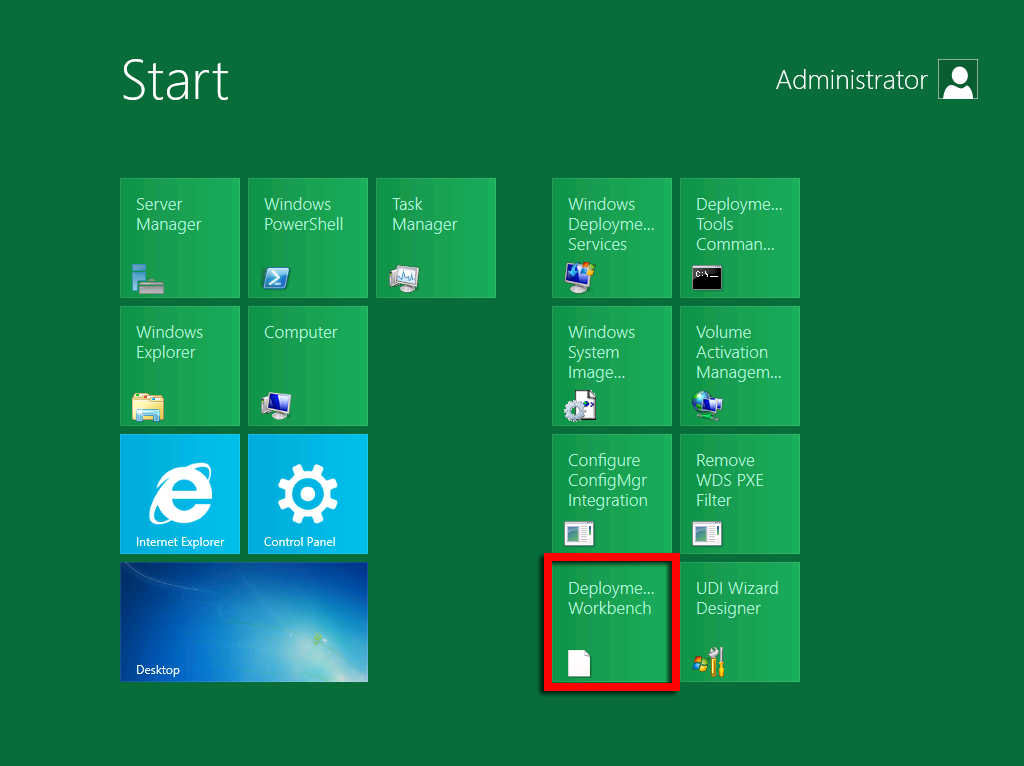Open the Windows Explorer tile
The width and height of the screenshot is (1024, 766).
(180, 366)
